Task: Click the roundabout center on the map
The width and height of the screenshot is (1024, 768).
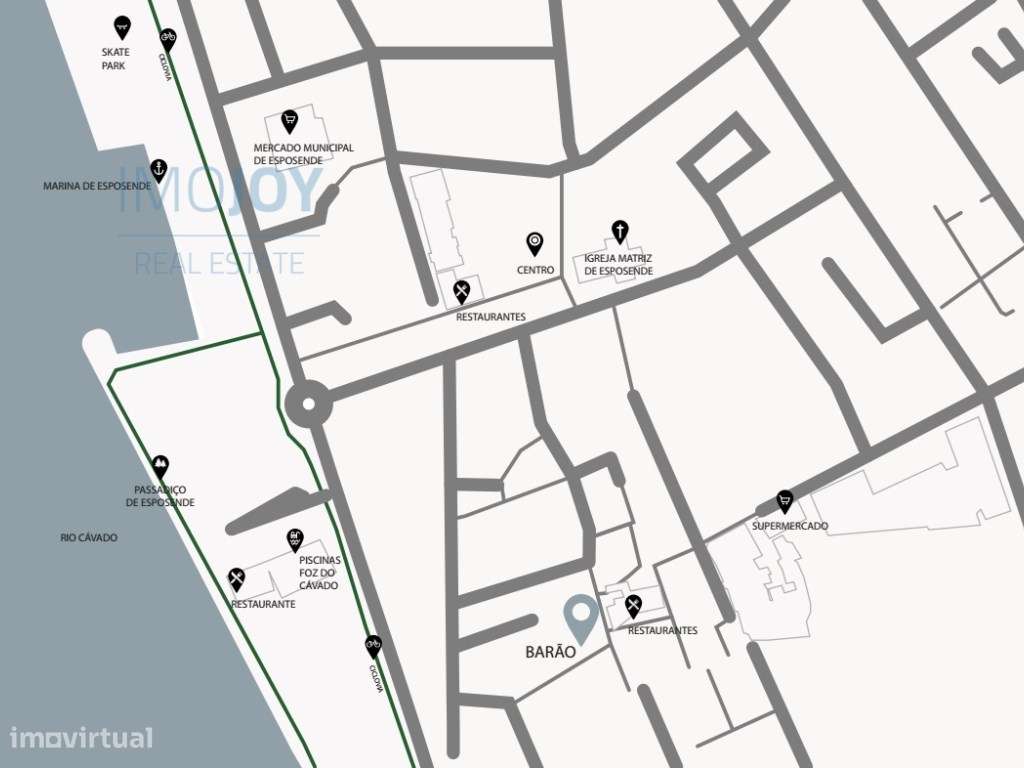Action: (x=309, y=404)
